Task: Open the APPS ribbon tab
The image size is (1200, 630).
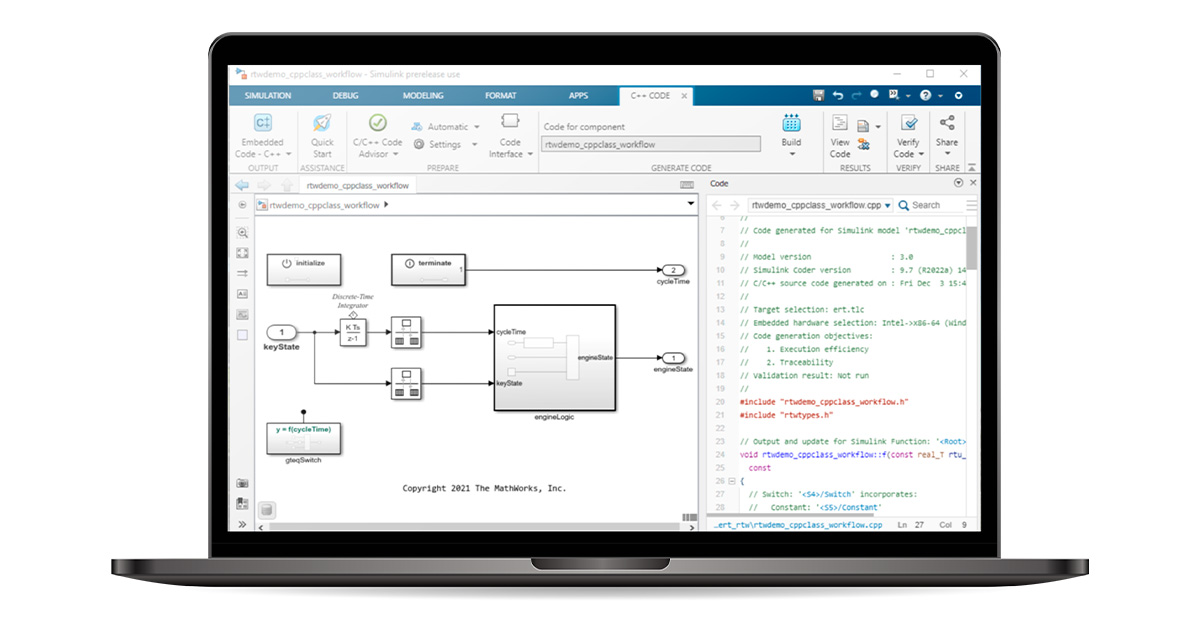Action: pyautogui.click(x=578, y=95)
